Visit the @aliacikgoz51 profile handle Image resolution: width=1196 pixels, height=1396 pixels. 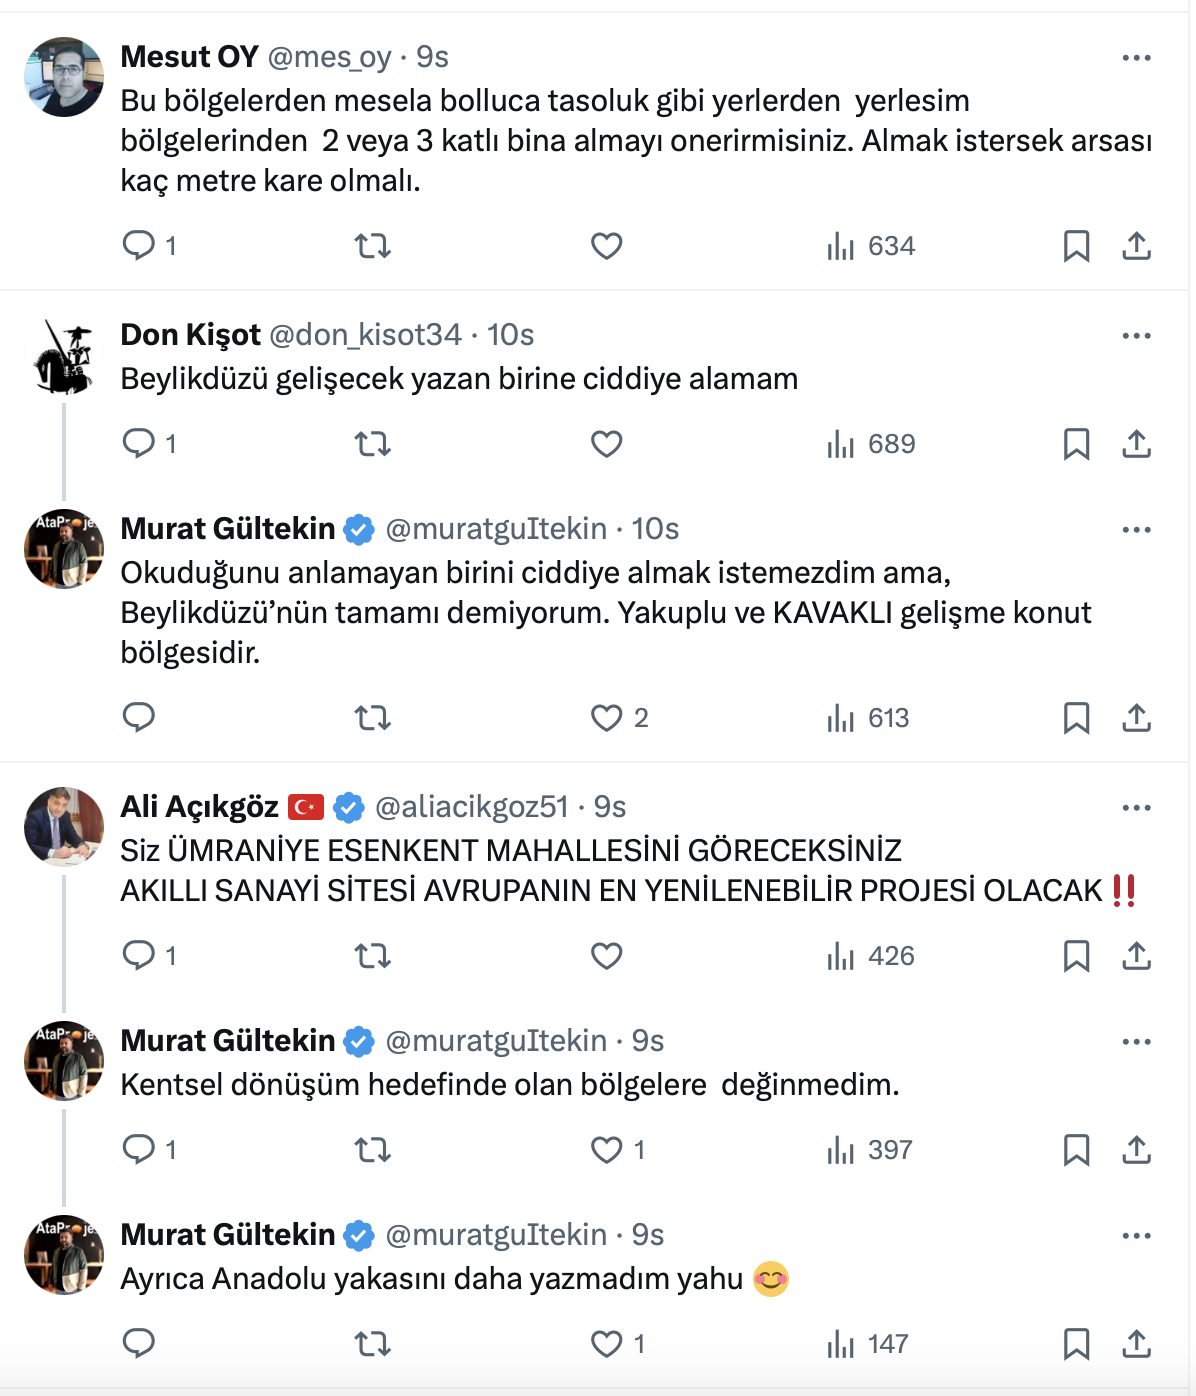pyautogui.click(x=471, y=807)
